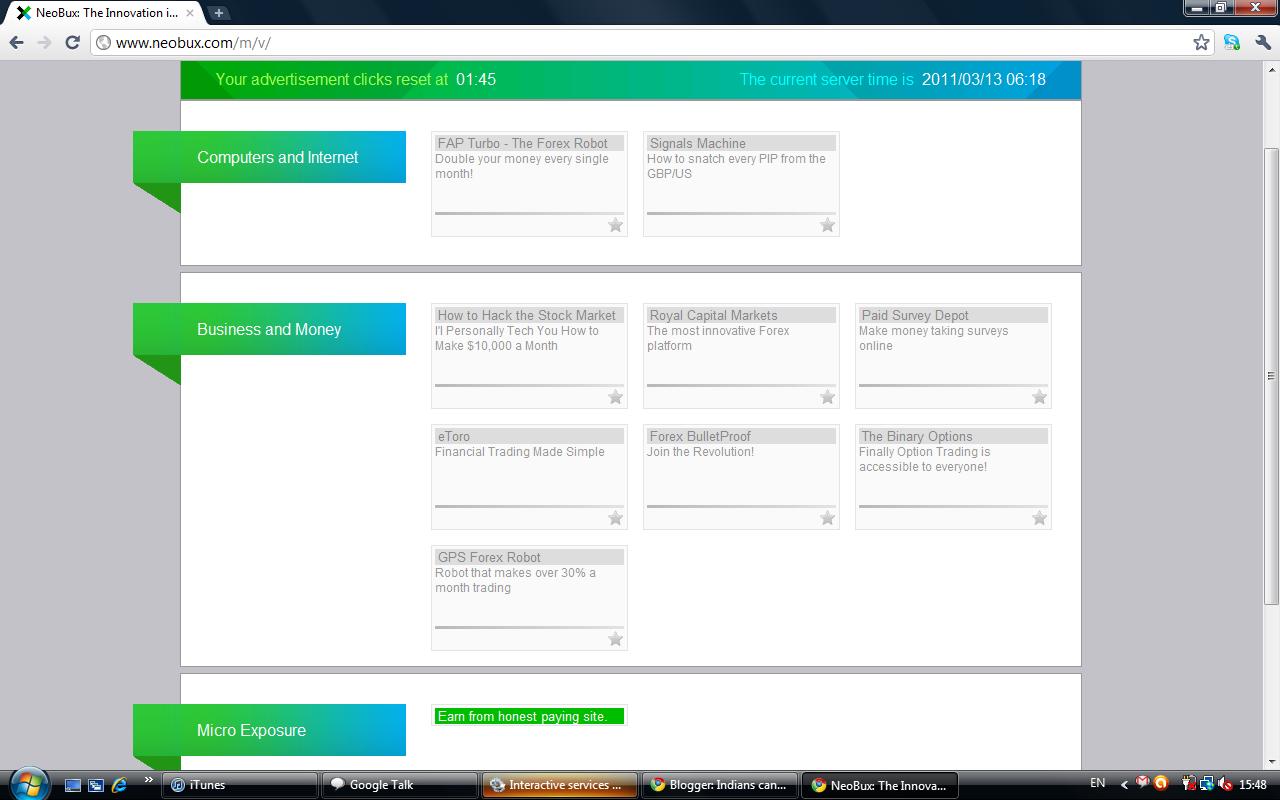The image size is (1280, 800).
Task: Click star on eToro ad
Action: 615,518
